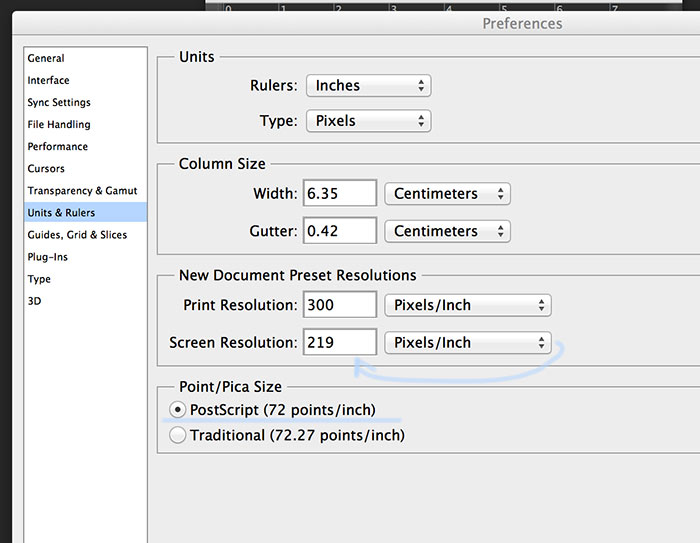
Task: Click the Print Resolution input field
Action: tap(340, 305)
